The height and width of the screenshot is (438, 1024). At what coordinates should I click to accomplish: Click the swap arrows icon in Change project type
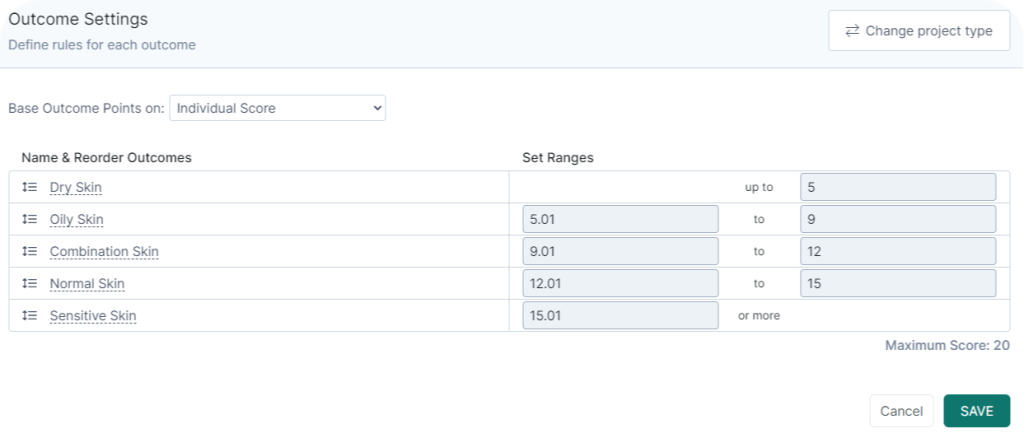pos(852,31)
